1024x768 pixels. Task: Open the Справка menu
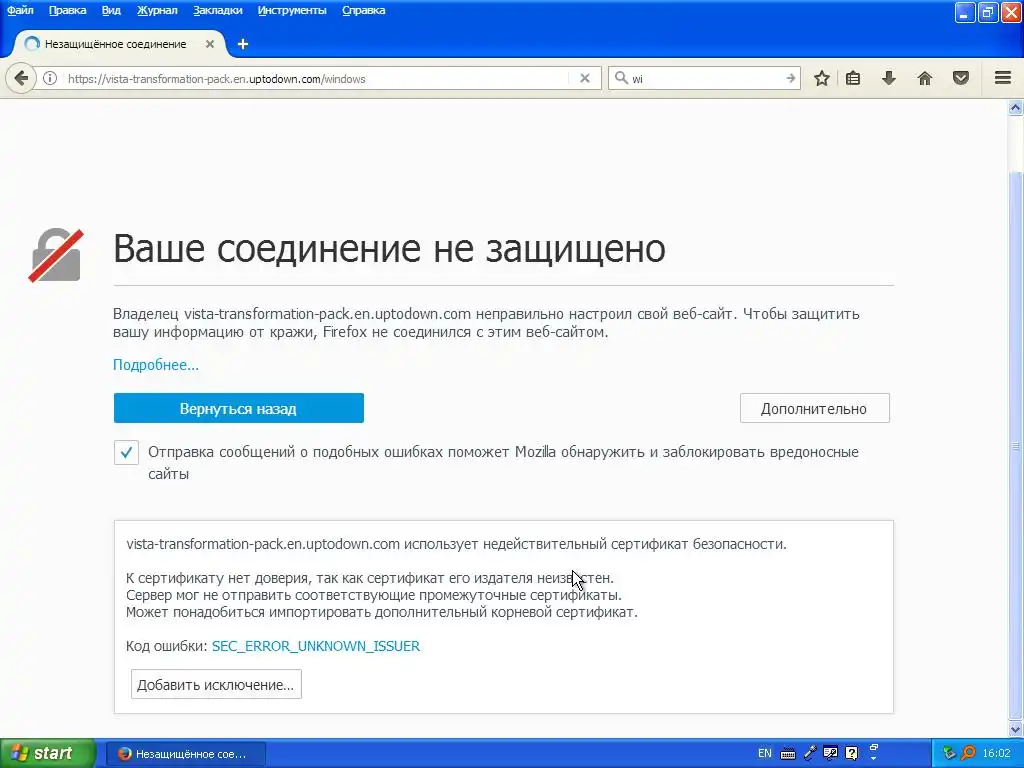(364, 10)
